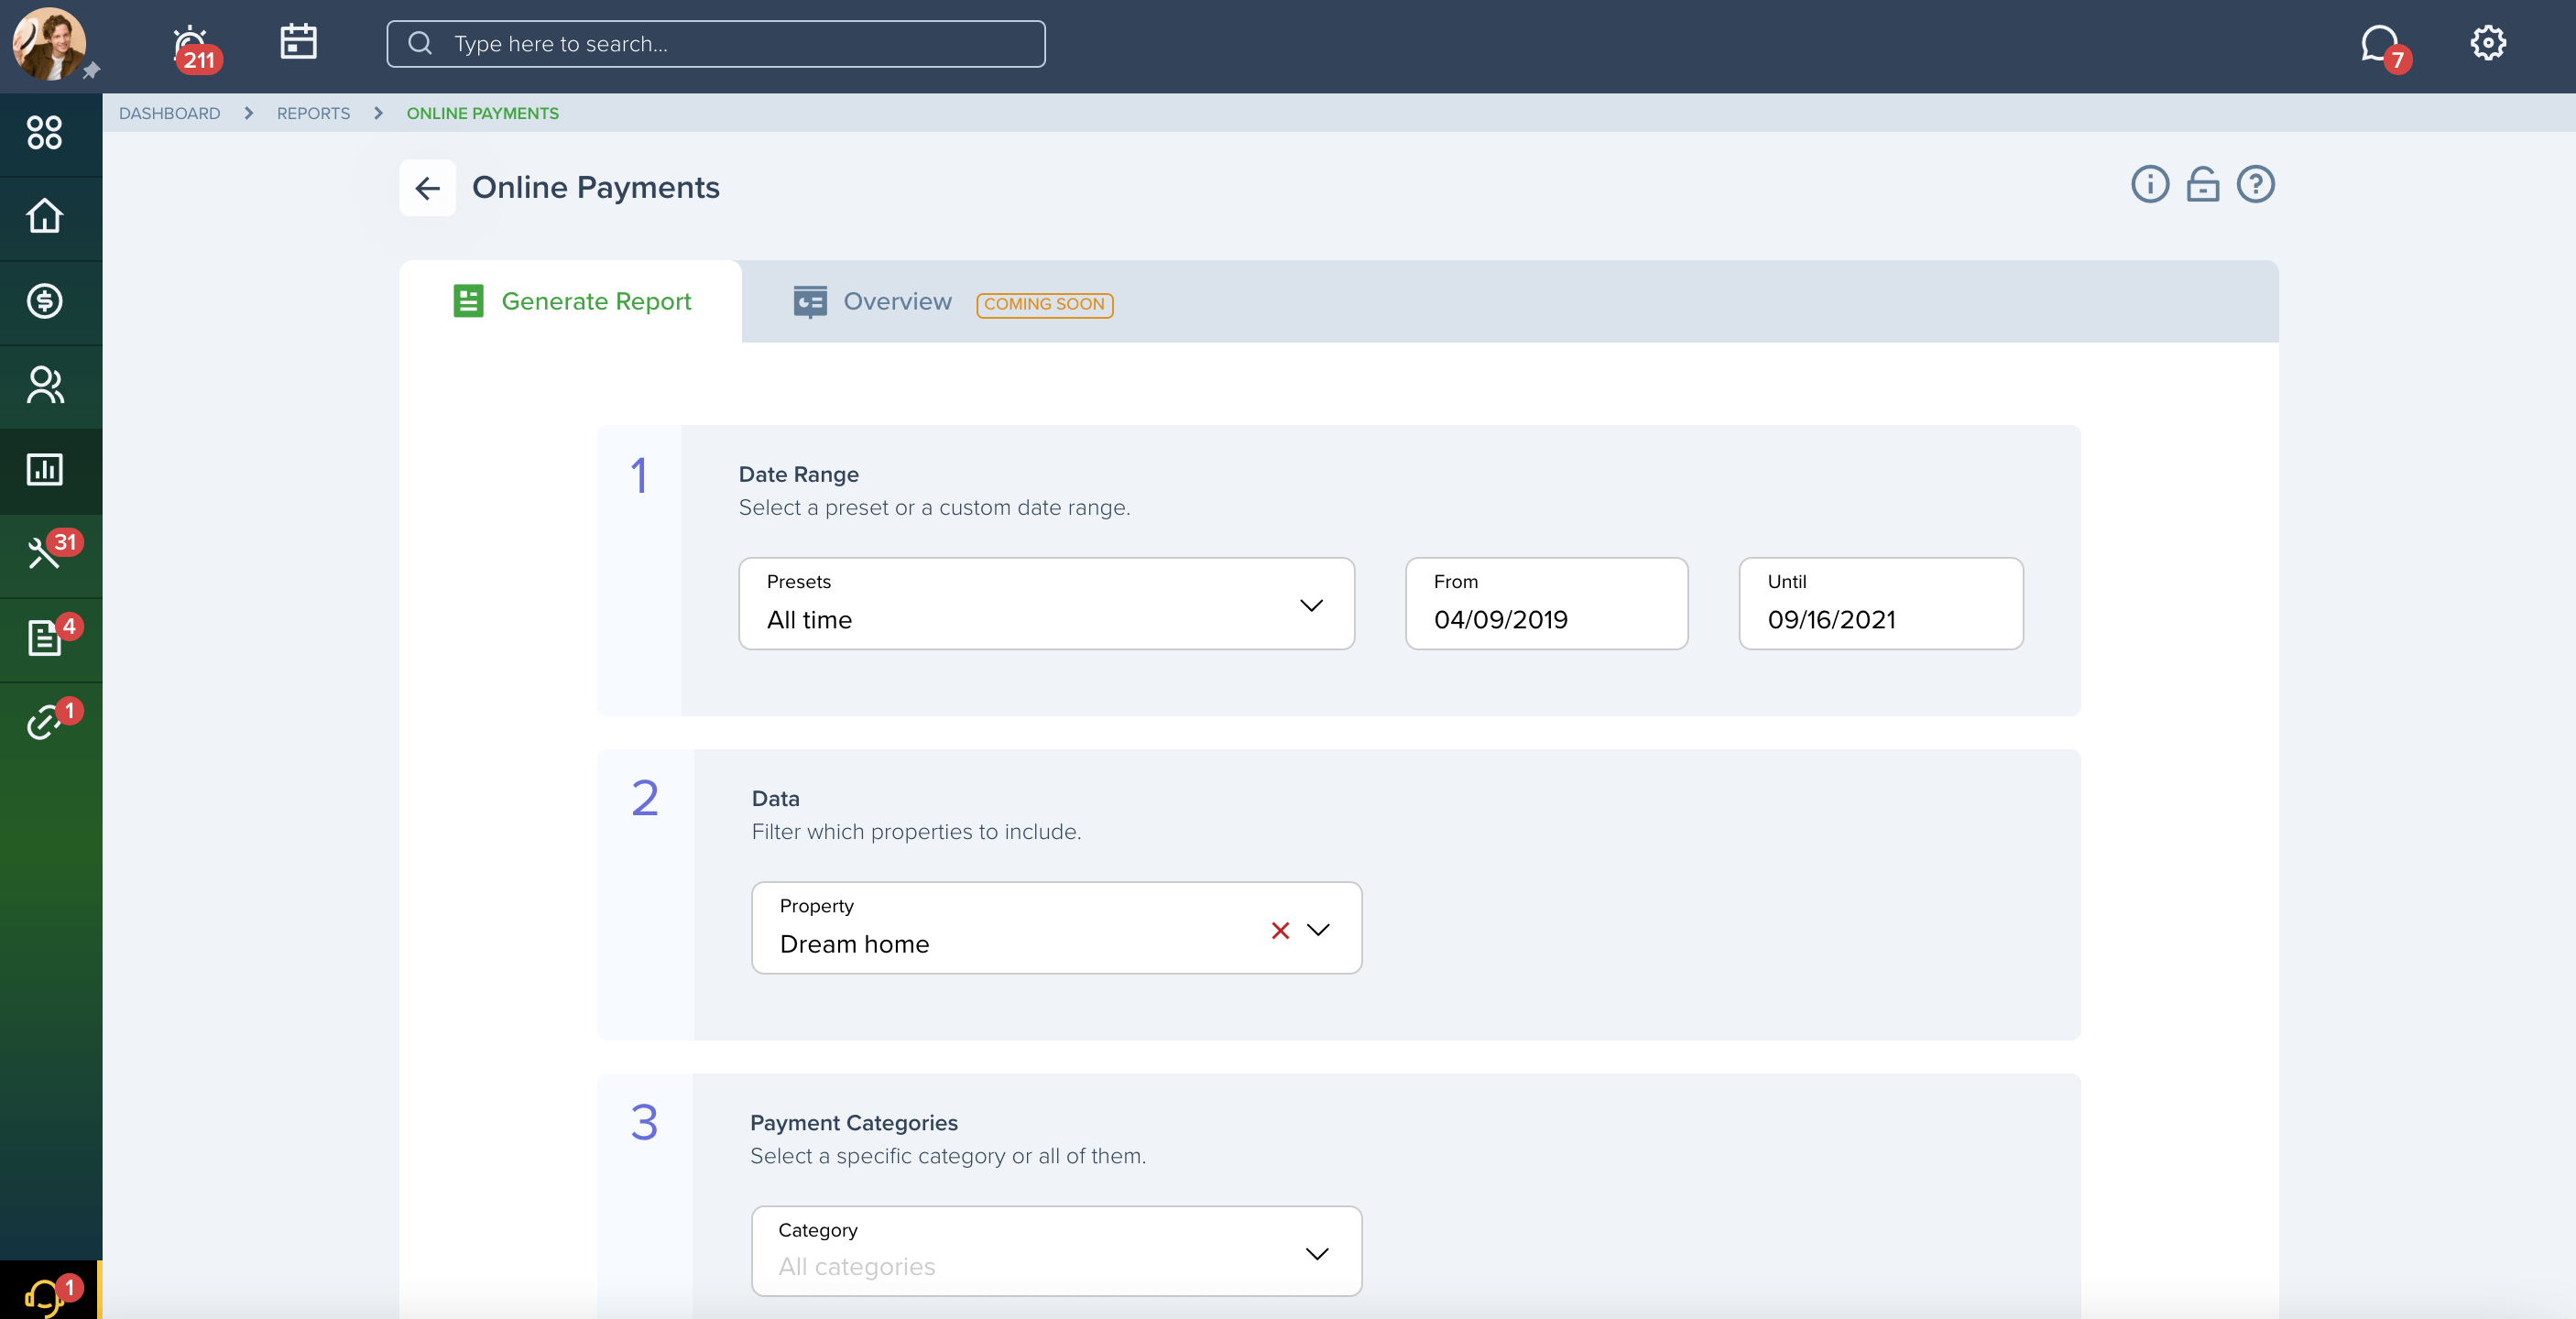The width and height of the screenshot is (2576, 1319).
Task: Expand the Property dropdown chevron
Action: pyautogui.click(x=1319, y=930)
